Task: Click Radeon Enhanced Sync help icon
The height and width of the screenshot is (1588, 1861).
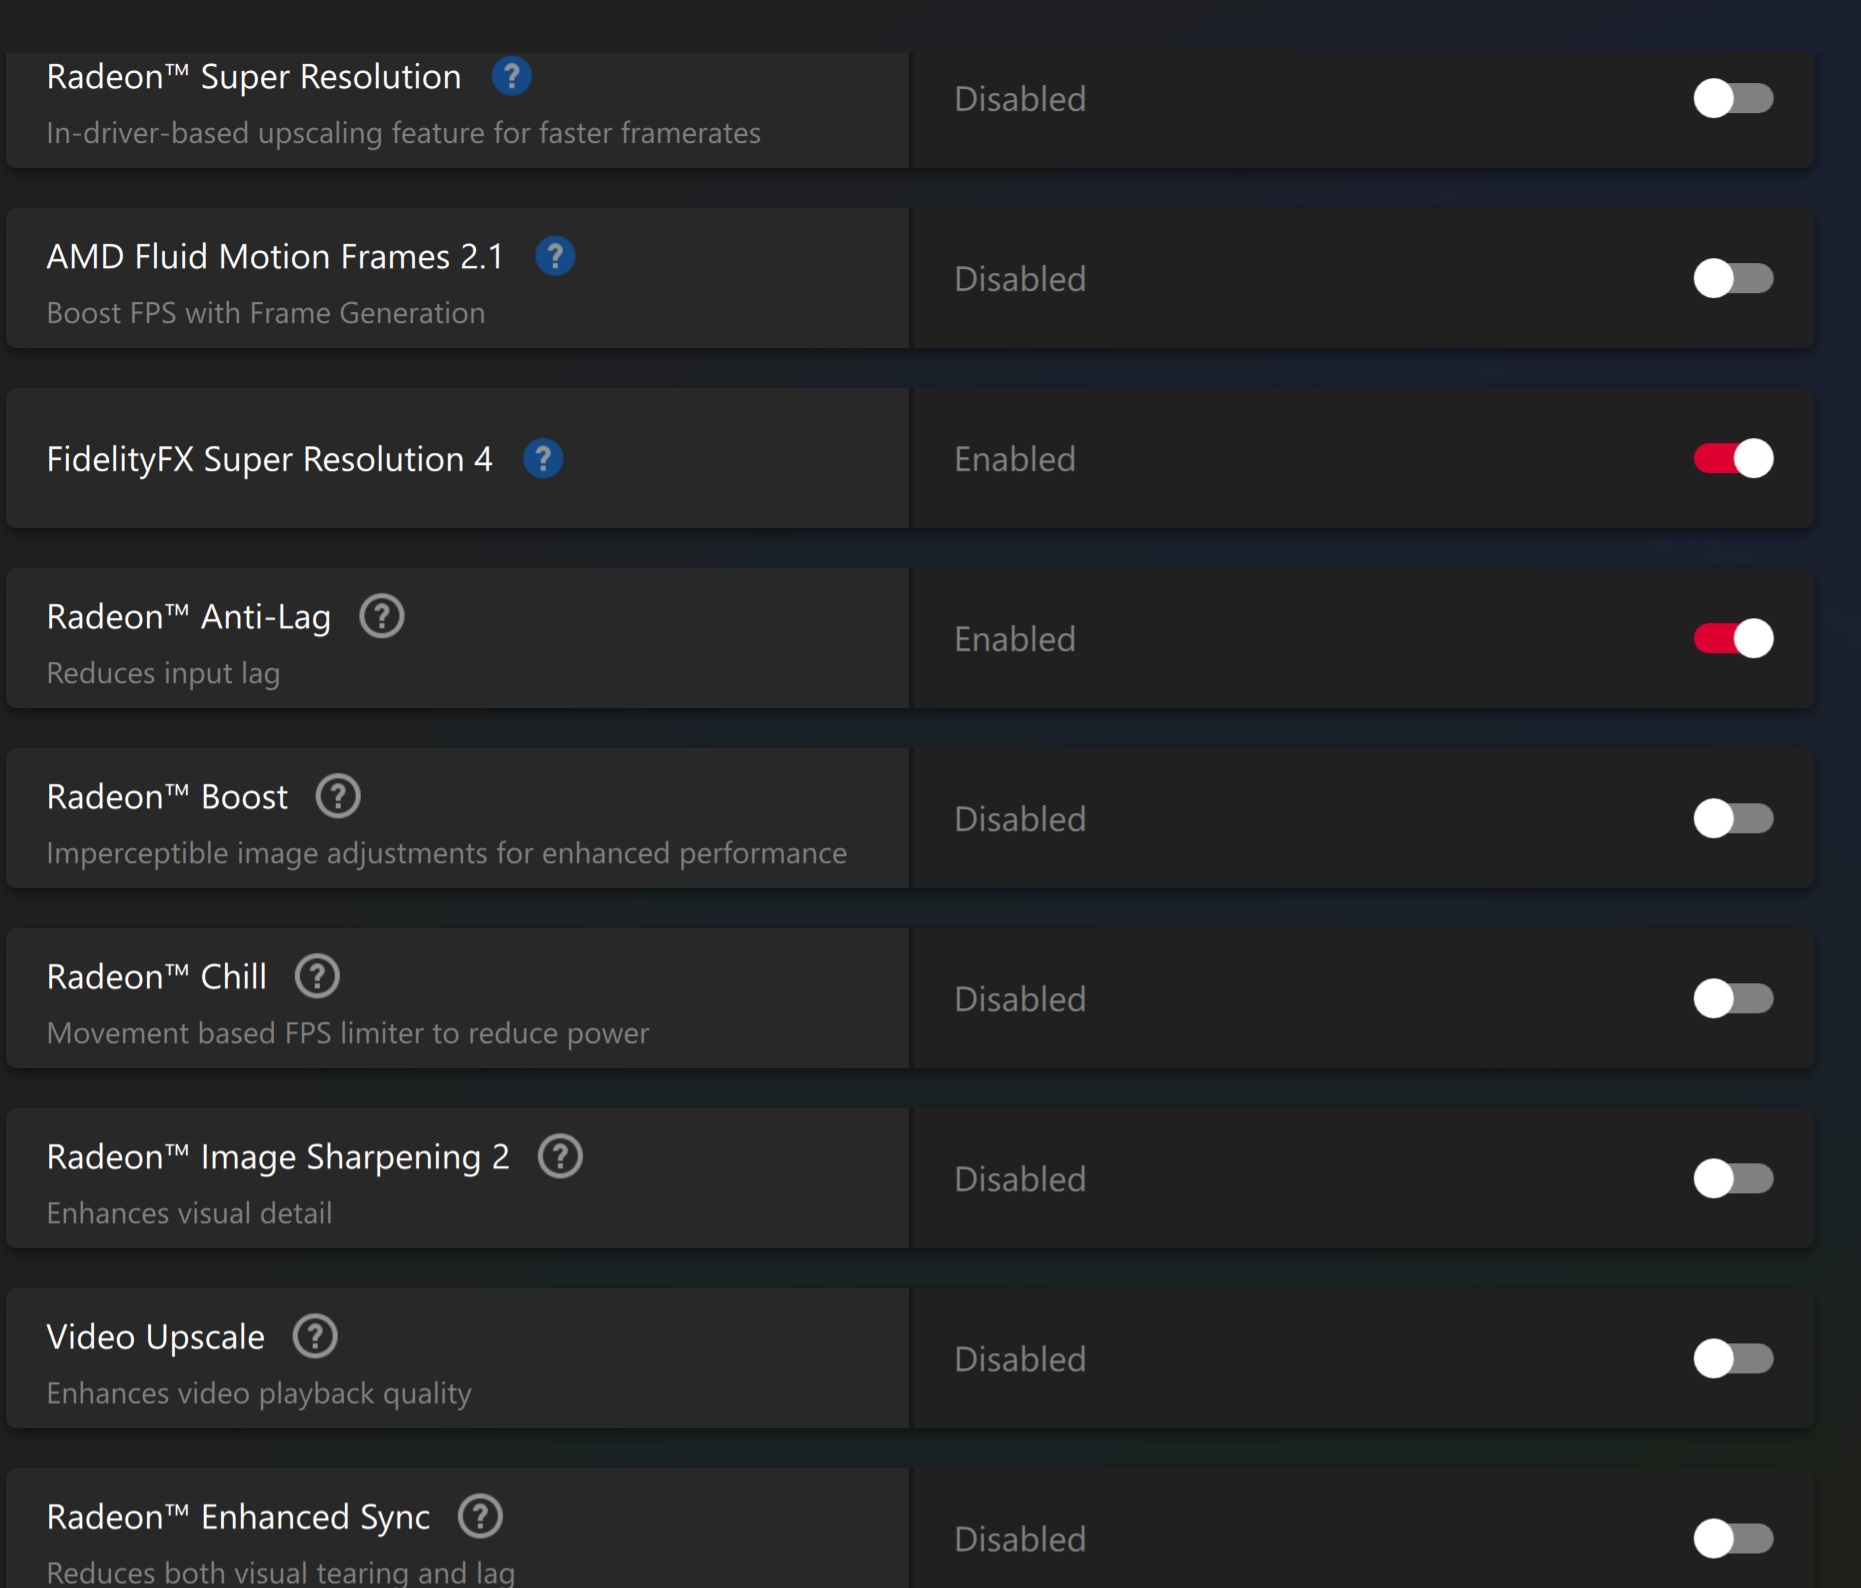Action: (x=480, y=1517)
